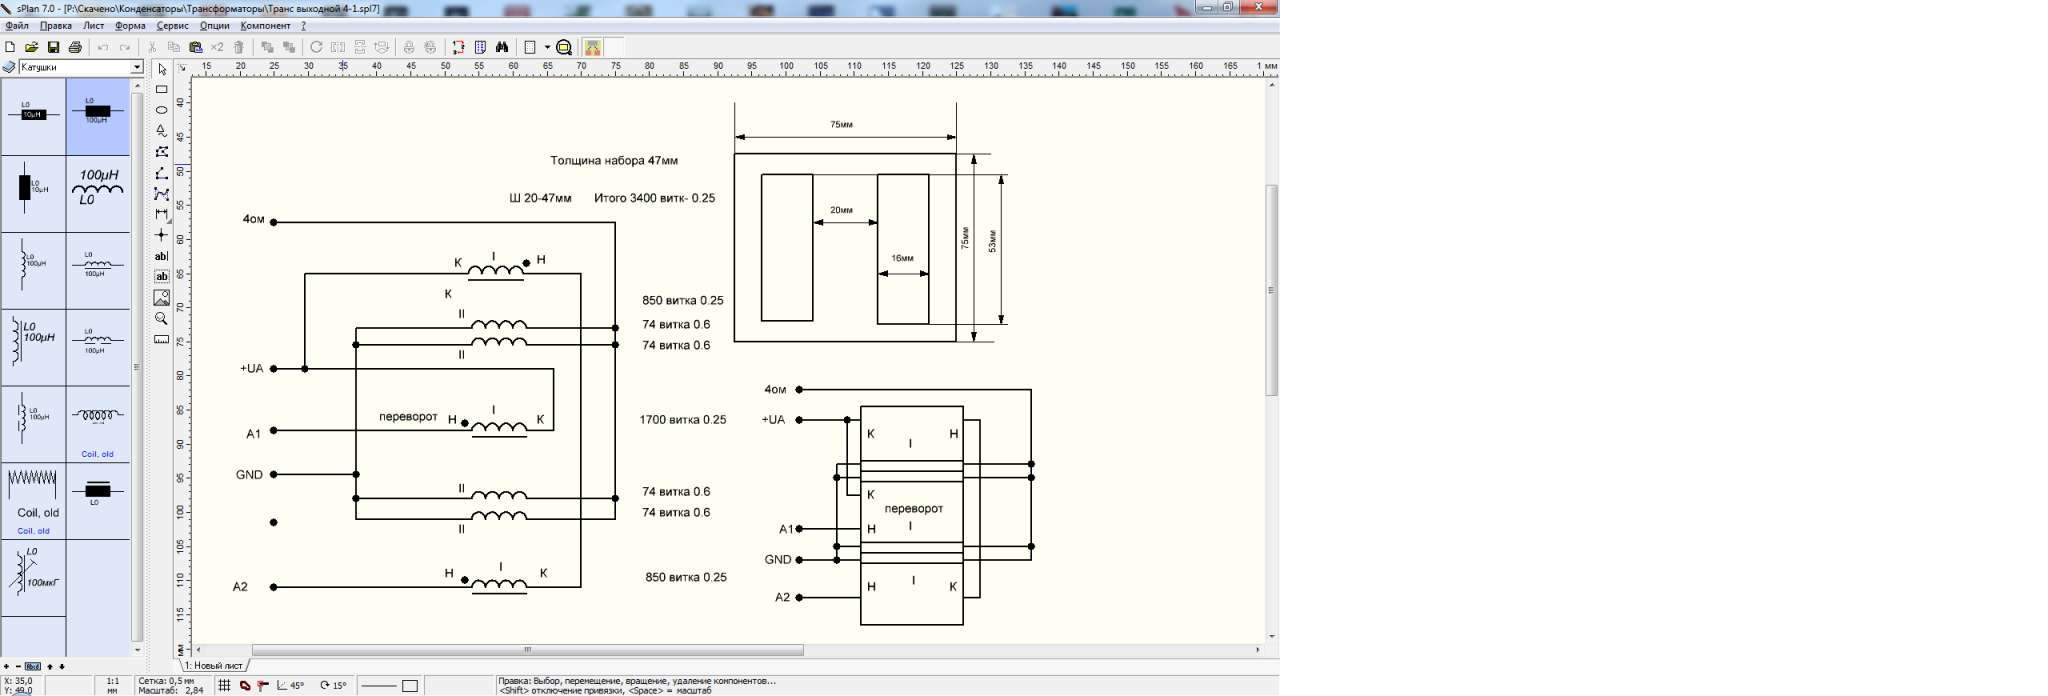The image size is (2048, 696).
Task: Select the Rectangle drawing tool
Action: coord(162,90)
